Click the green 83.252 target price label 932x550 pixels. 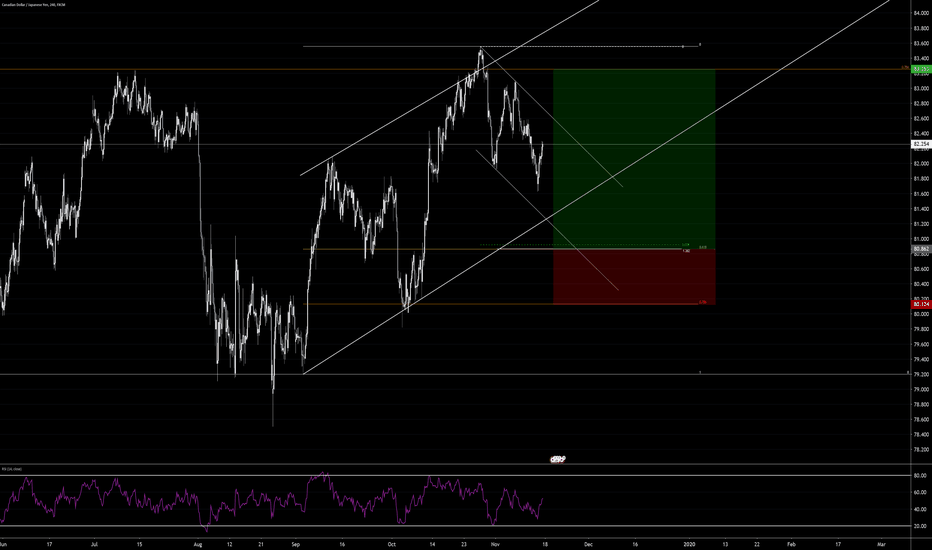pyautogui.click(x=920, y=69)
